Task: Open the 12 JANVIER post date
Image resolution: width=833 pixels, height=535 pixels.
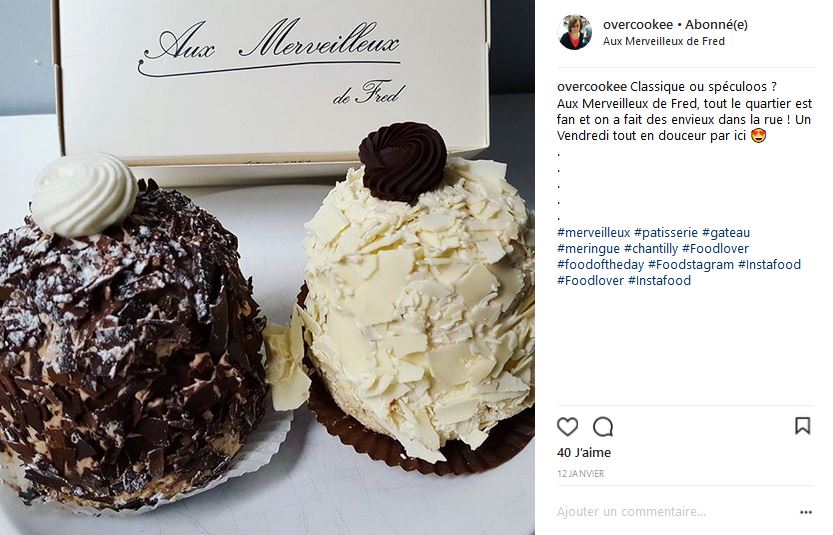Action: 580,473
